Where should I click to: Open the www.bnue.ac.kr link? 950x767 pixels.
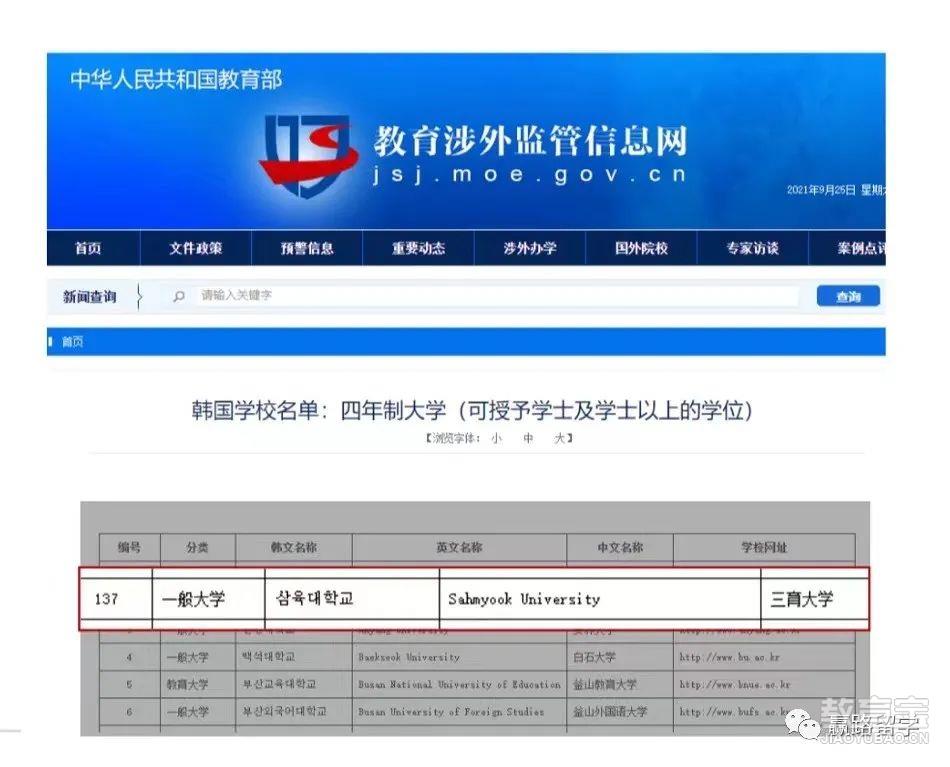point(735,685)
